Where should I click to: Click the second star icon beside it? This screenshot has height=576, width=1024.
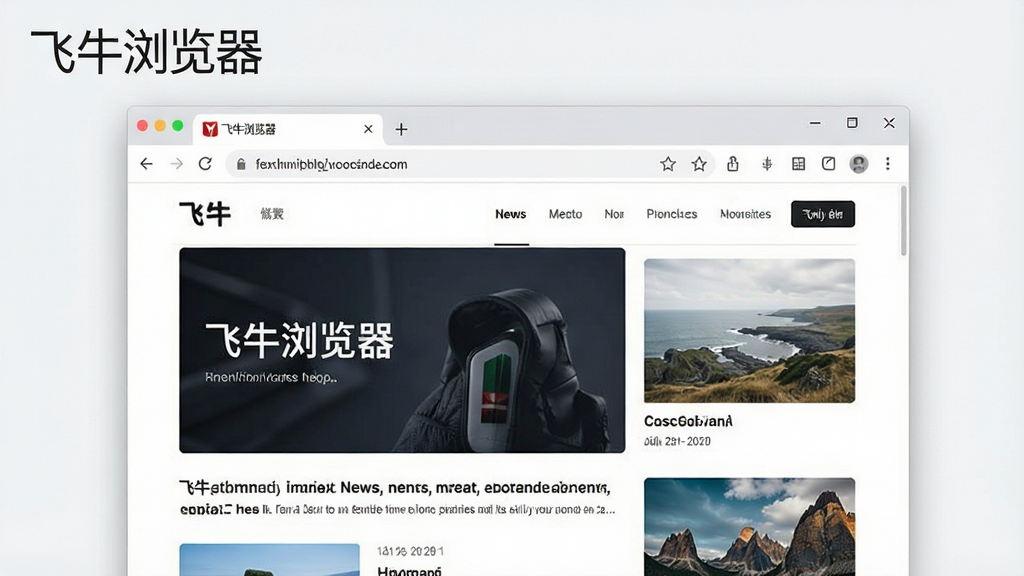pyautogui.click(x=699, y=164)
